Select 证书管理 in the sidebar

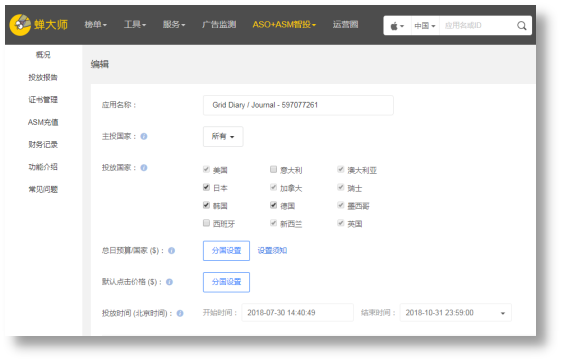43,99
